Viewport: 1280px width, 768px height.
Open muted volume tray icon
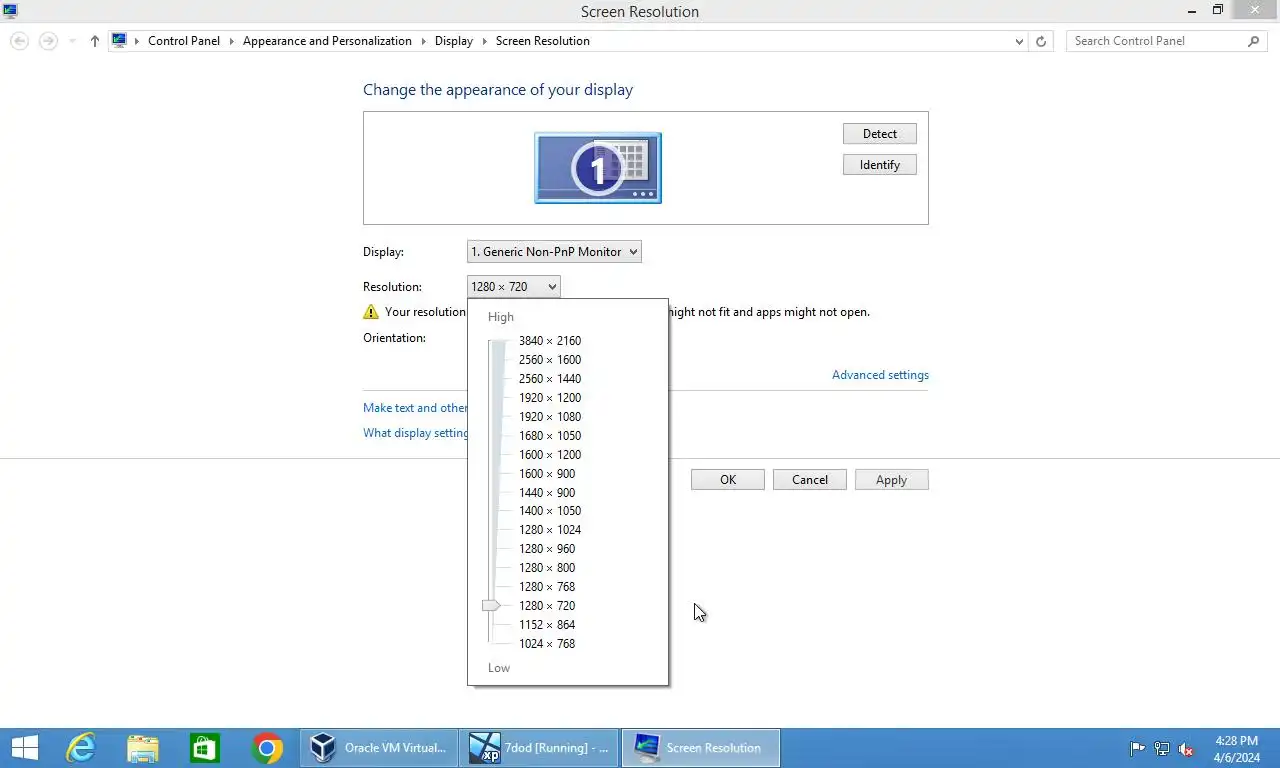pyautogui.click(x=1186, y=748)
